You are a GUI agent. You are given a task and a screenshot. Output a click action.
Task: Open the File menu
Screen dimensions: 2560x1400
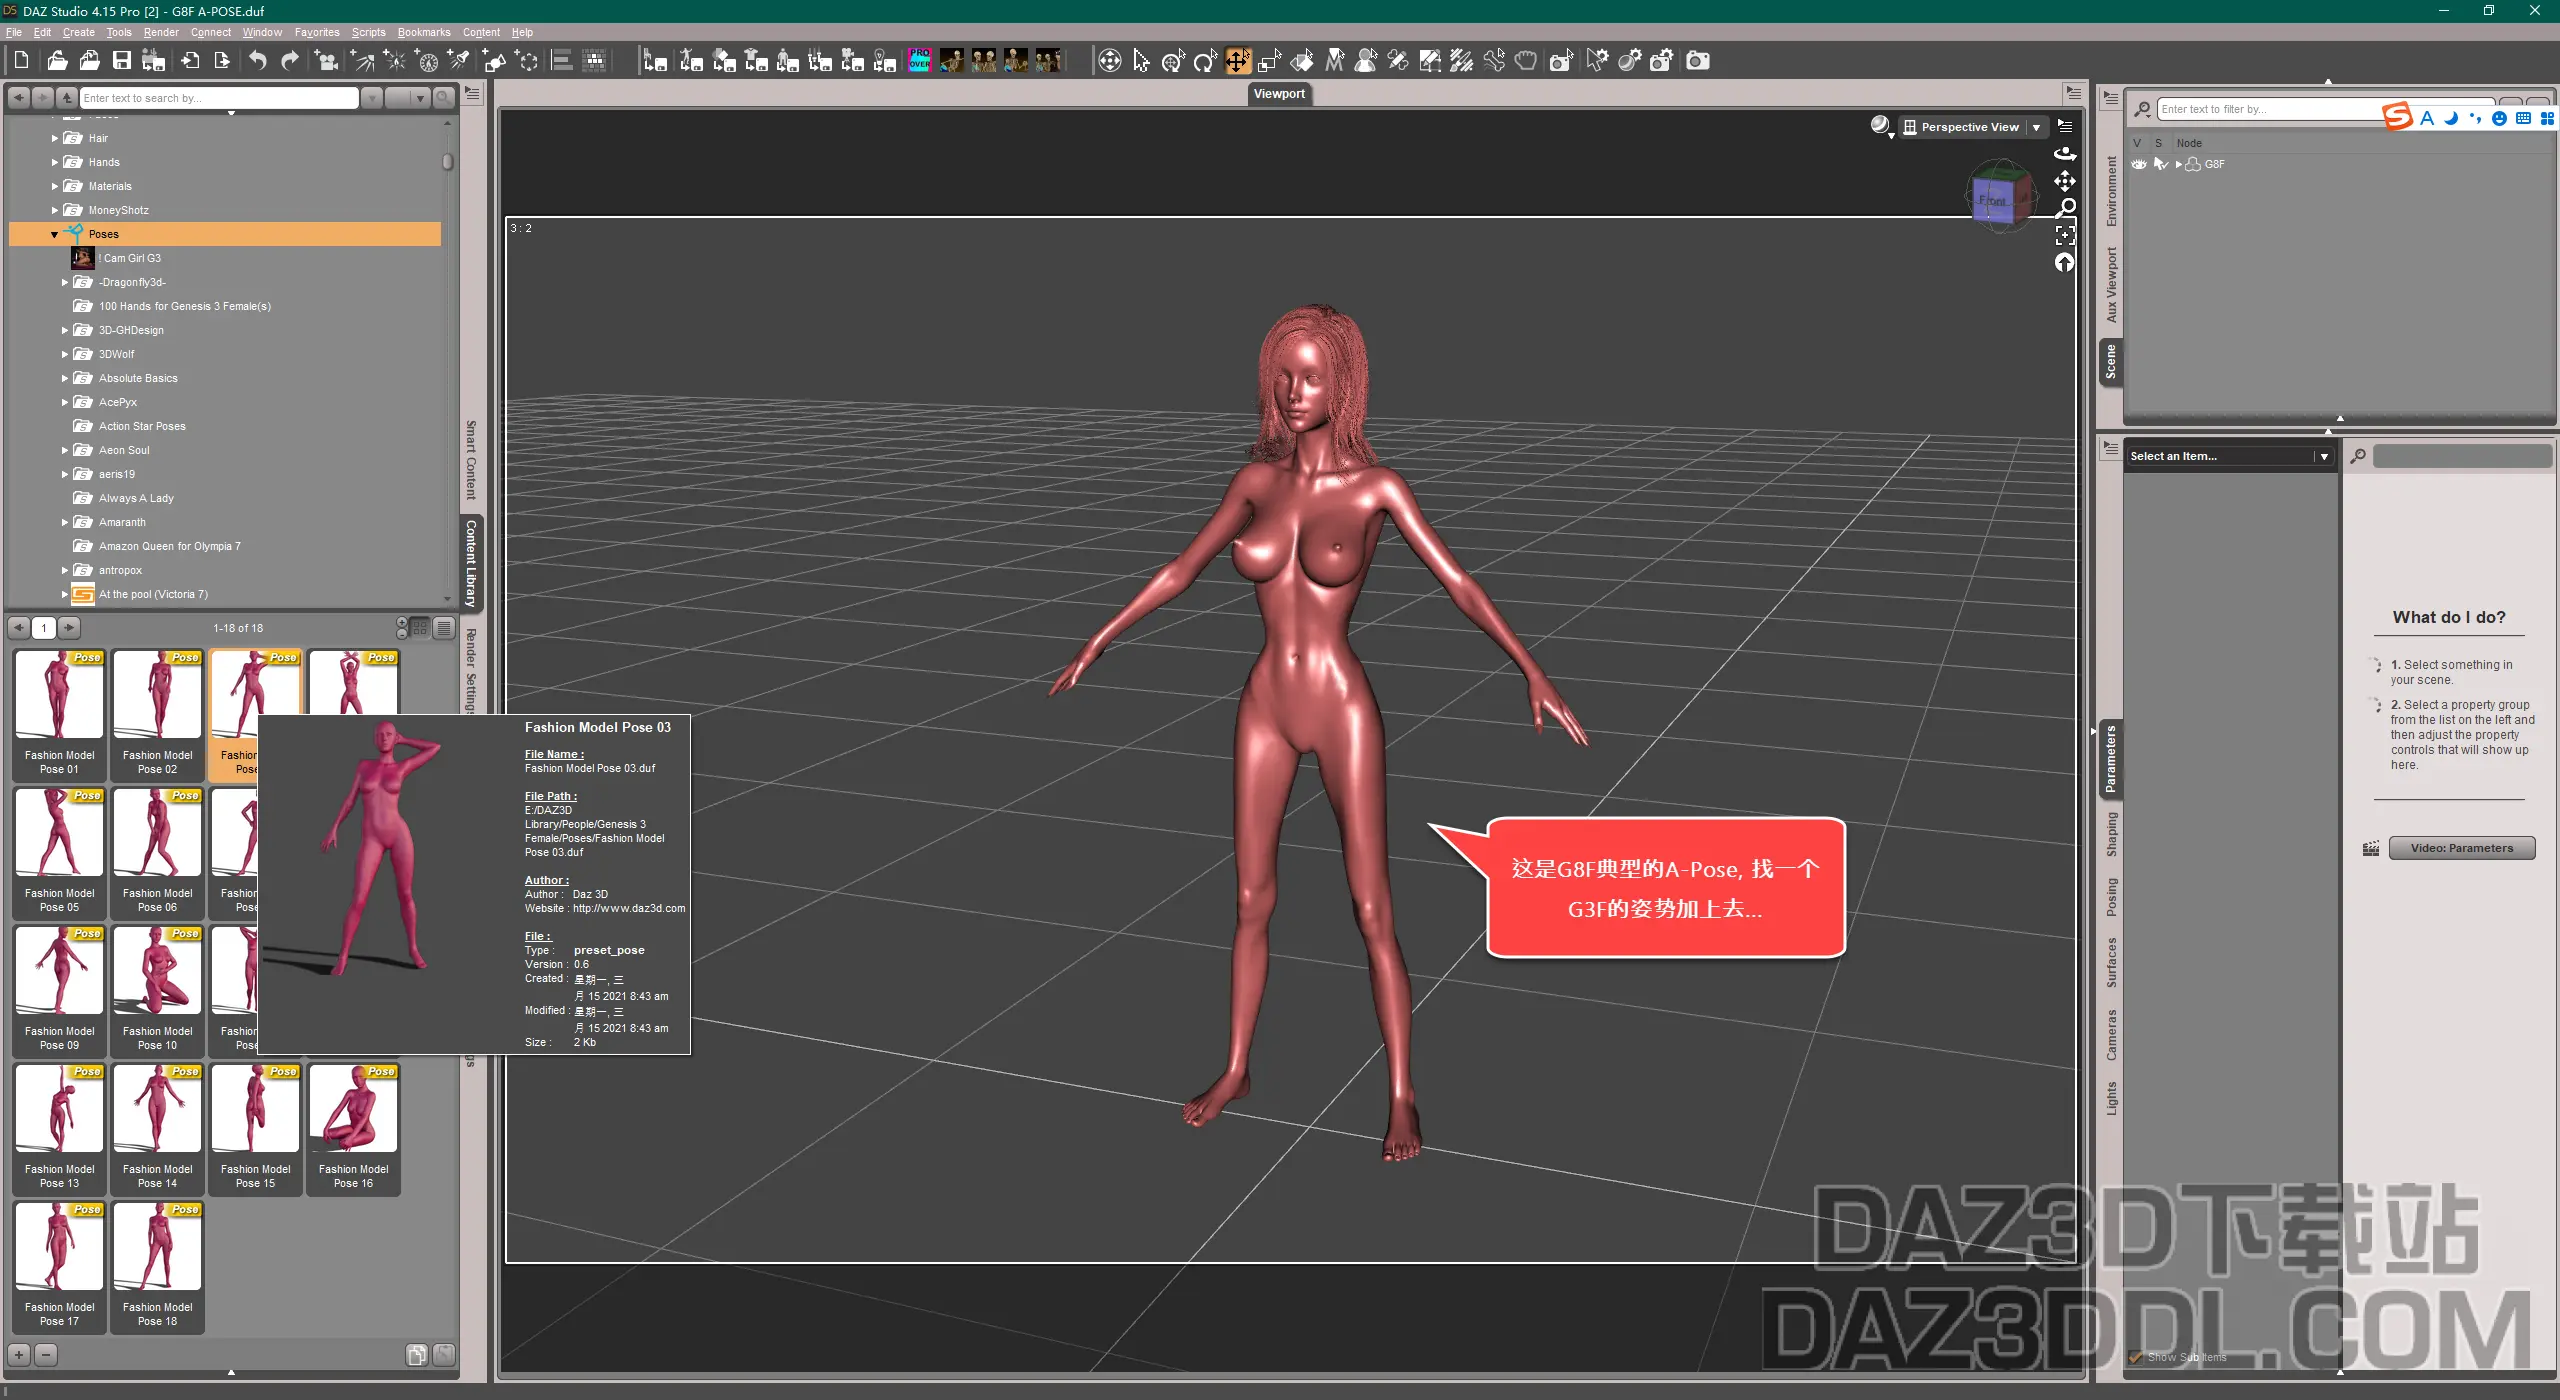14,32
